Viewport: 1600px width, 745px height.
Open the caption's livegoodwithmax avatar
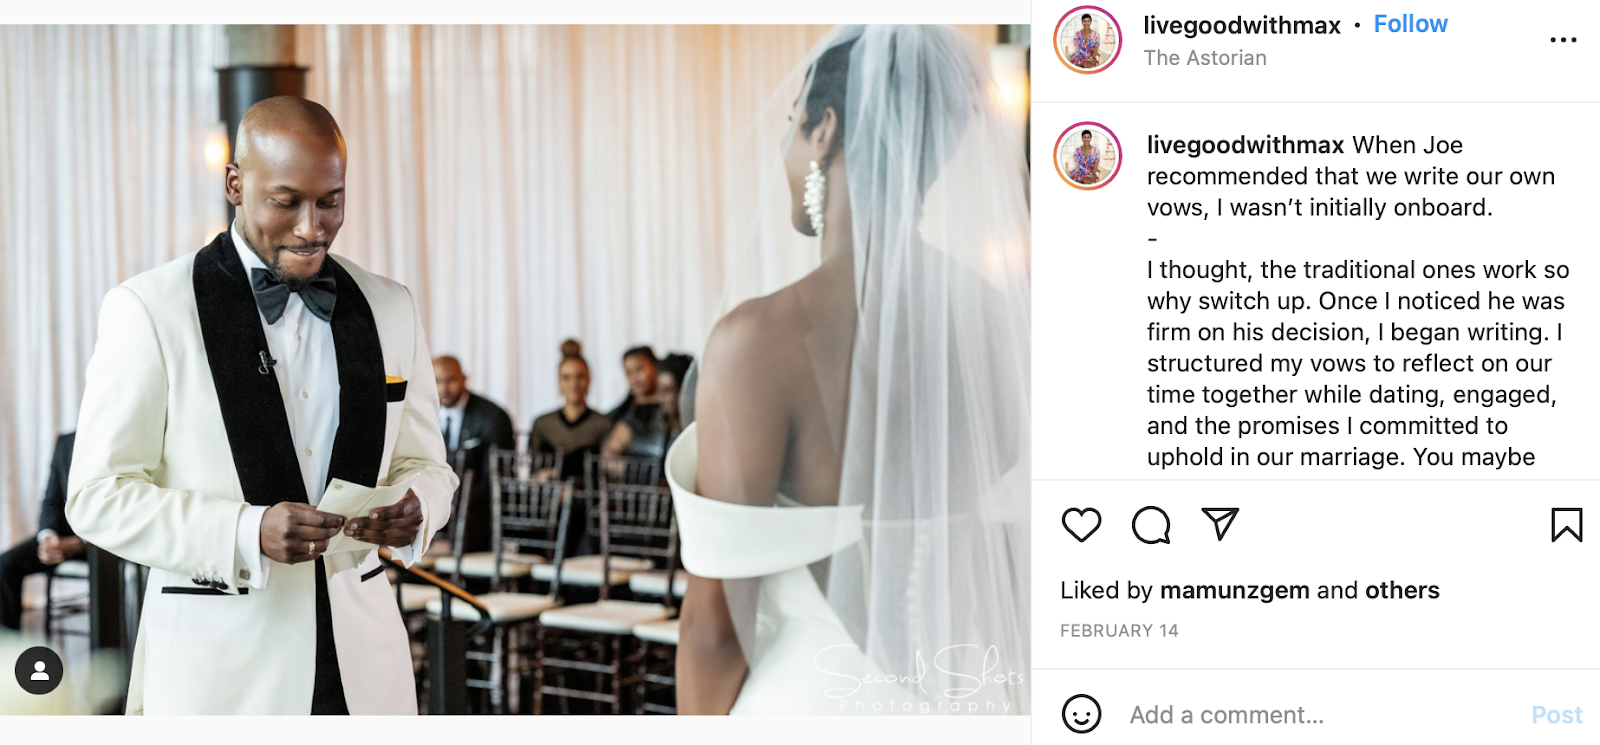point(1088,156)
